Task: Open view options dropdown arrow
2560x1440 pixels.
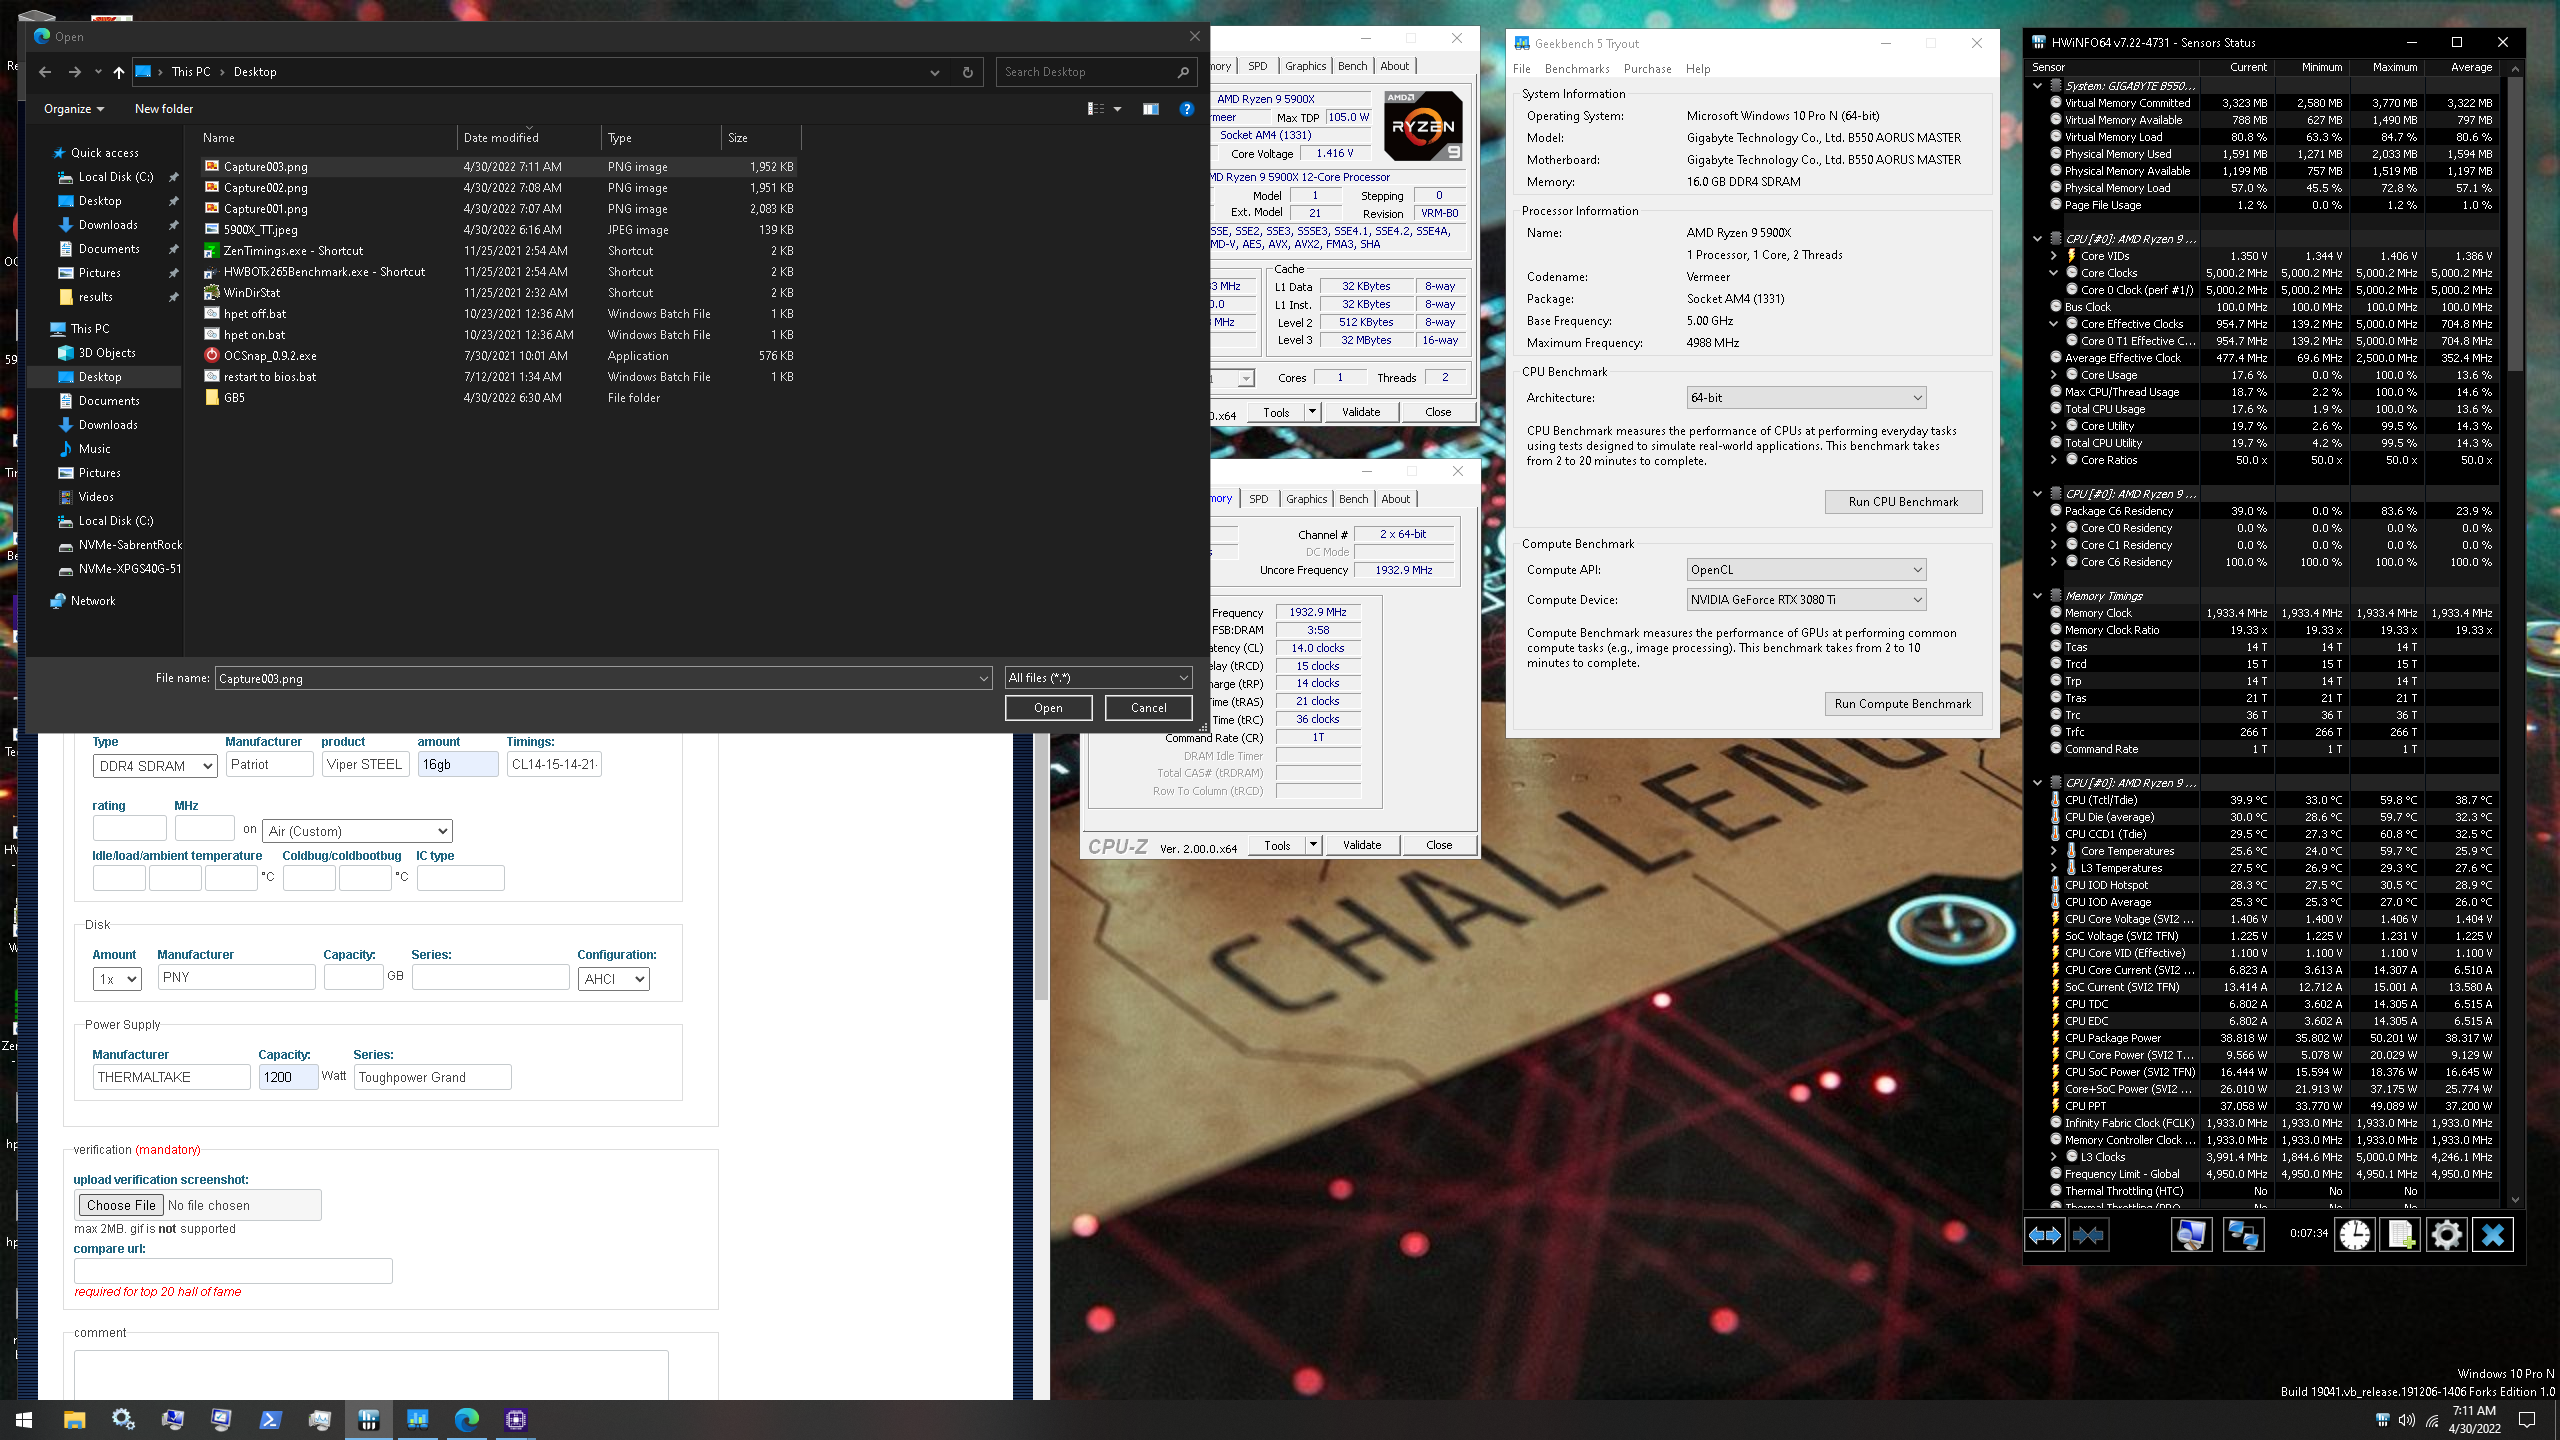Action: (x=1117, y=109)
